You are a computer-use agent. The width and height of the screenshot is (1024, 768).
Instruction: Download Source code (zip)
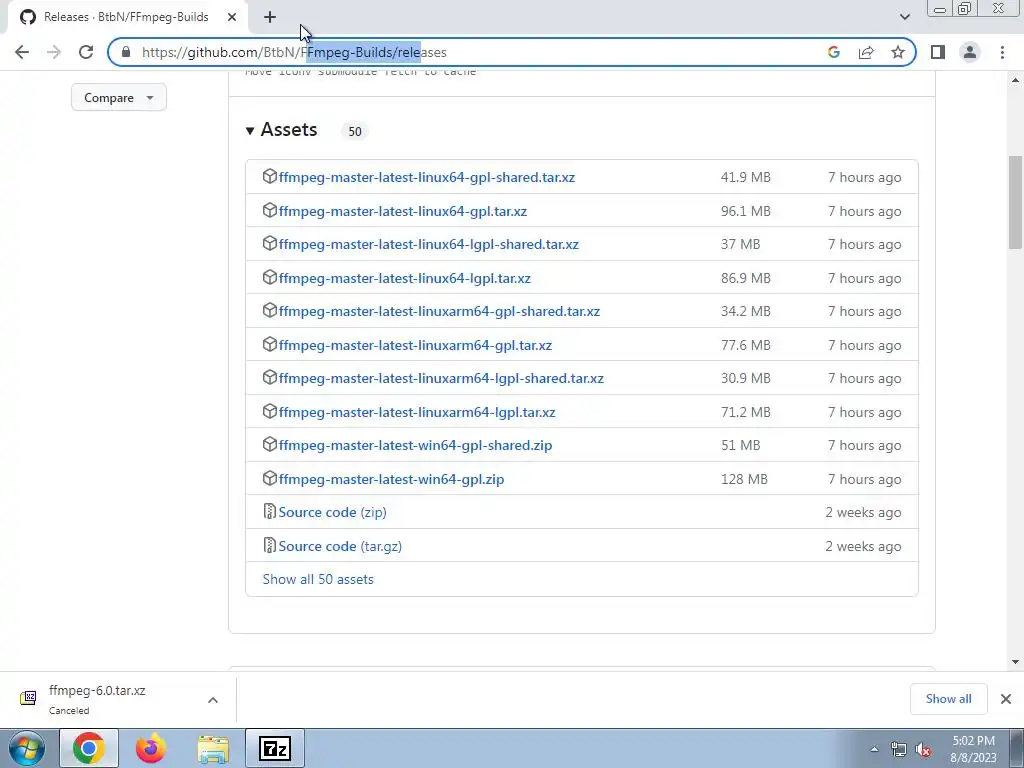pyautogui.click(x=332, y=513)
